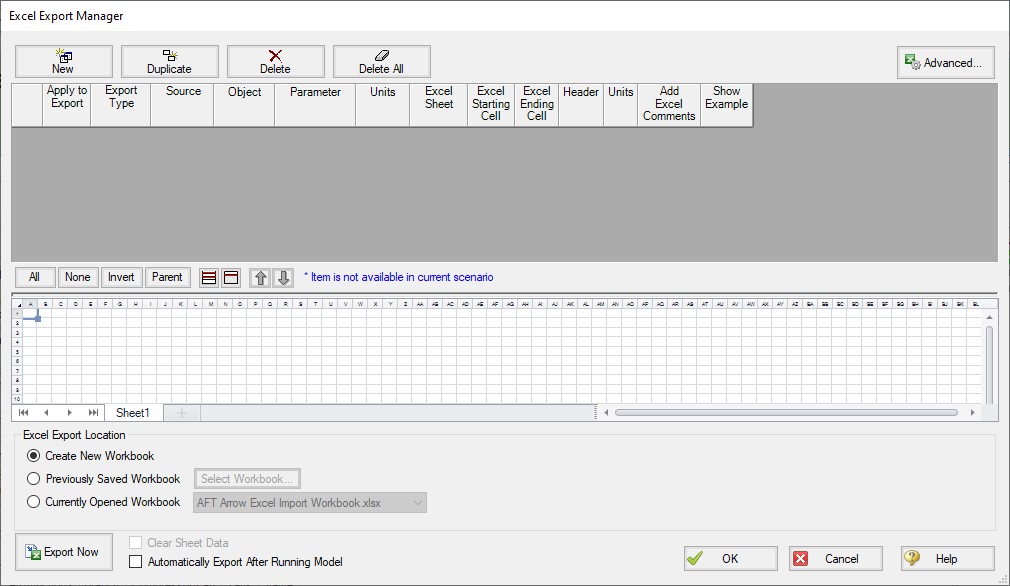Open the currently opened workbook dropdown
This screenshot has height=586, width=1010.
coord(310,503)
